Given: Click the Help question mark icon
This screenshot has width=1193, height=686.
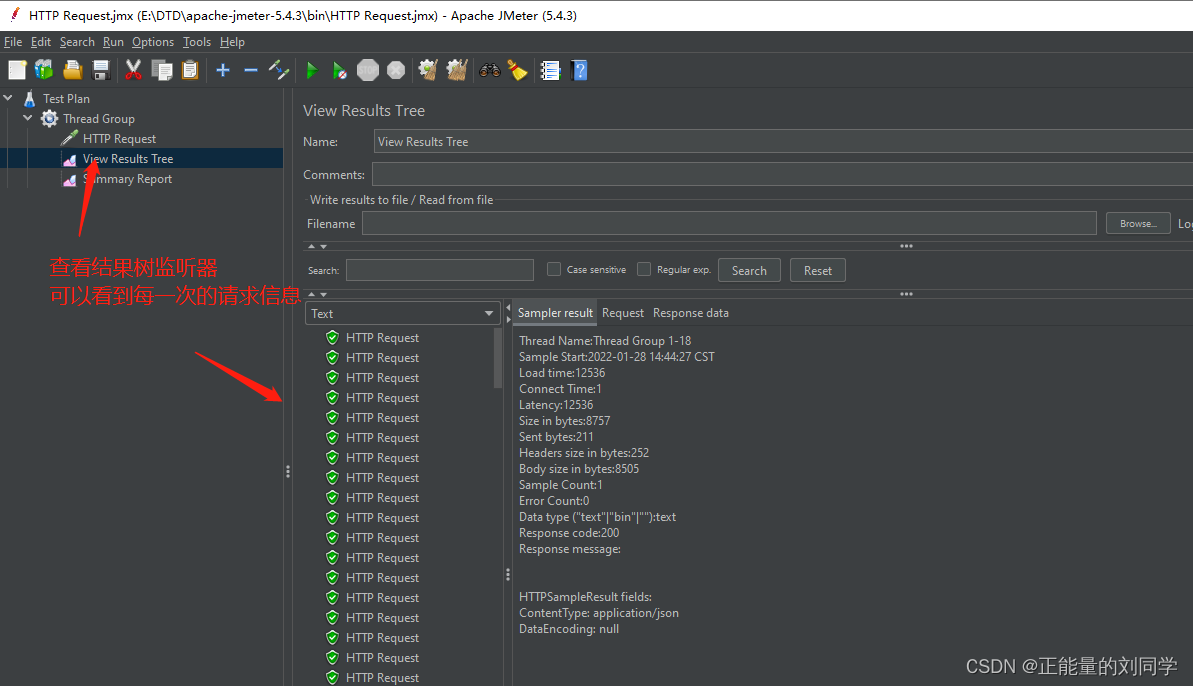Looking at the screenshot, I should (x=579, y=71).
